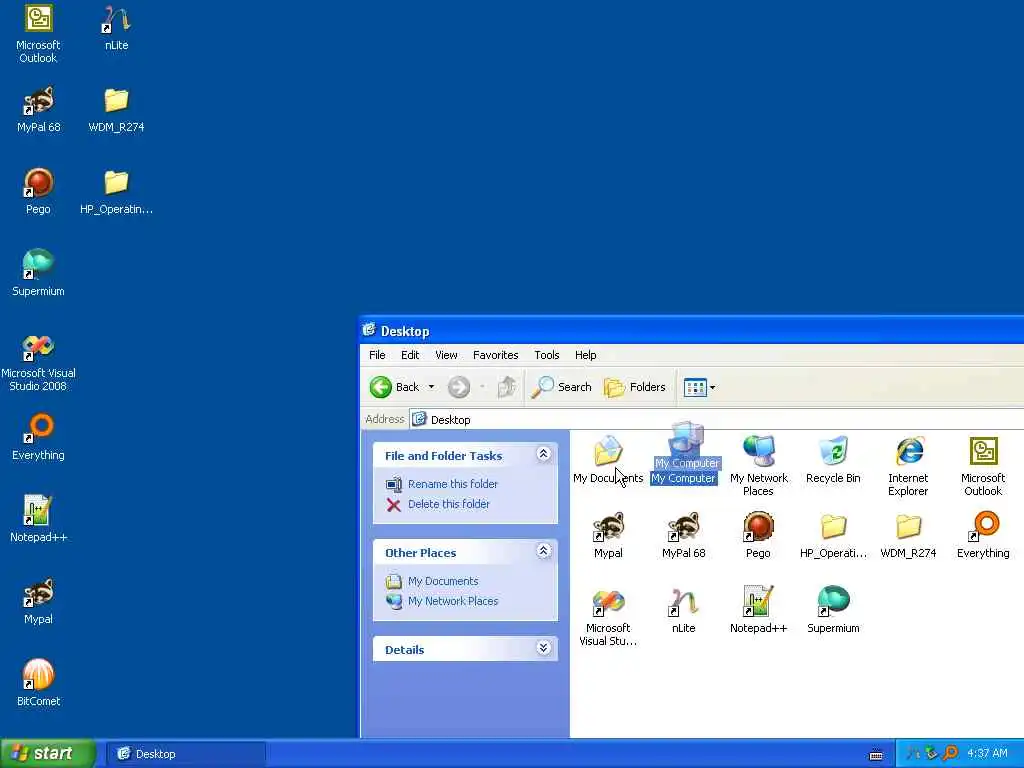Open the Tools menu
Viewport: 1024px width, 768px height.
tap(547, 355)
